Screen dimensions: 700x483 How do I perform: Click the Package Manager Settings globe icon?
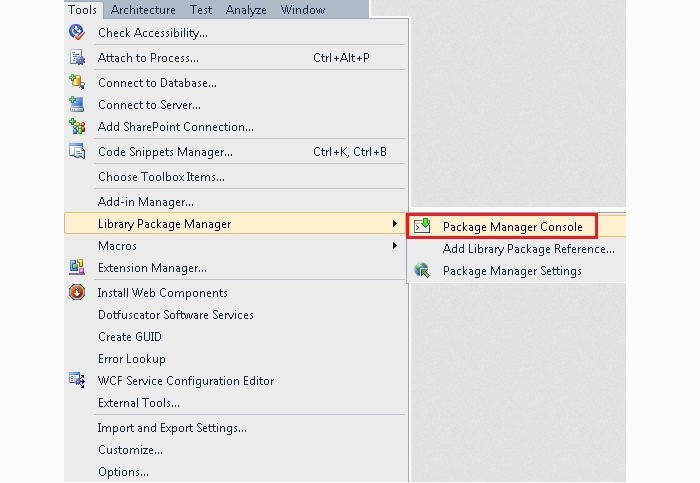click(x=422, y=270)
